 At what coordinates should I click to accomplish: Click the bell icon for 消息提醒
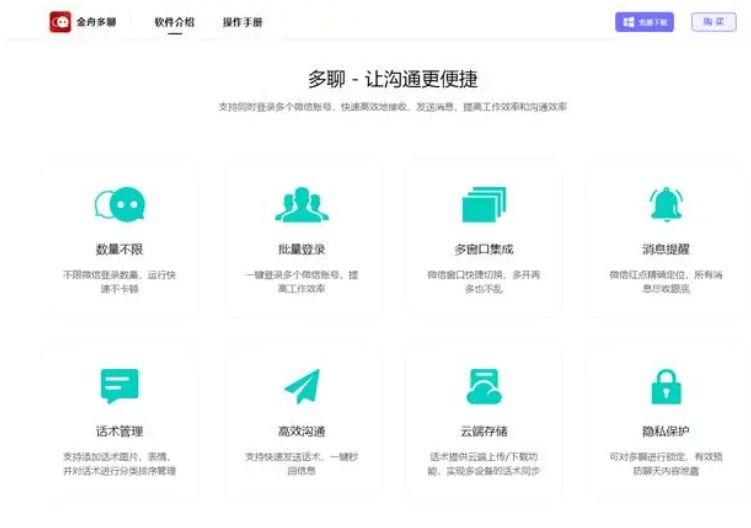click(665, 204)
